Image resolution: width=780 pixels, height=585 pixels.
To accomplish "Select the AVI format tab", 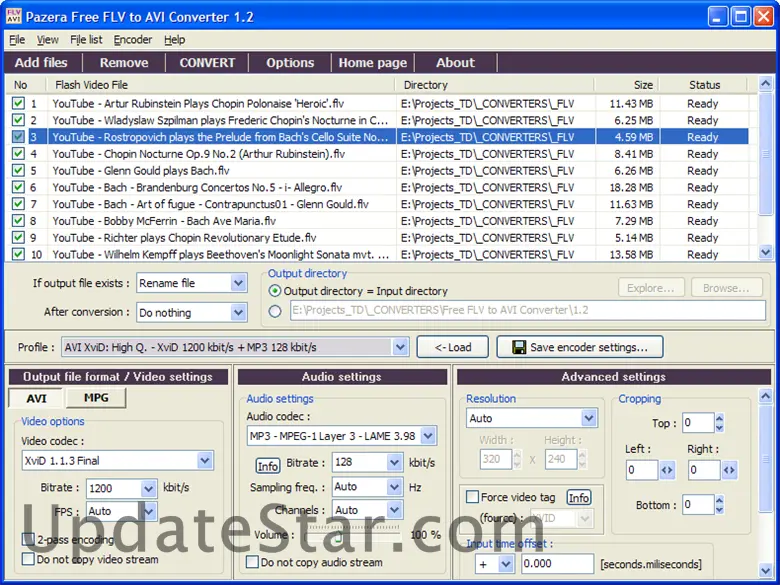I will point(36,398).
